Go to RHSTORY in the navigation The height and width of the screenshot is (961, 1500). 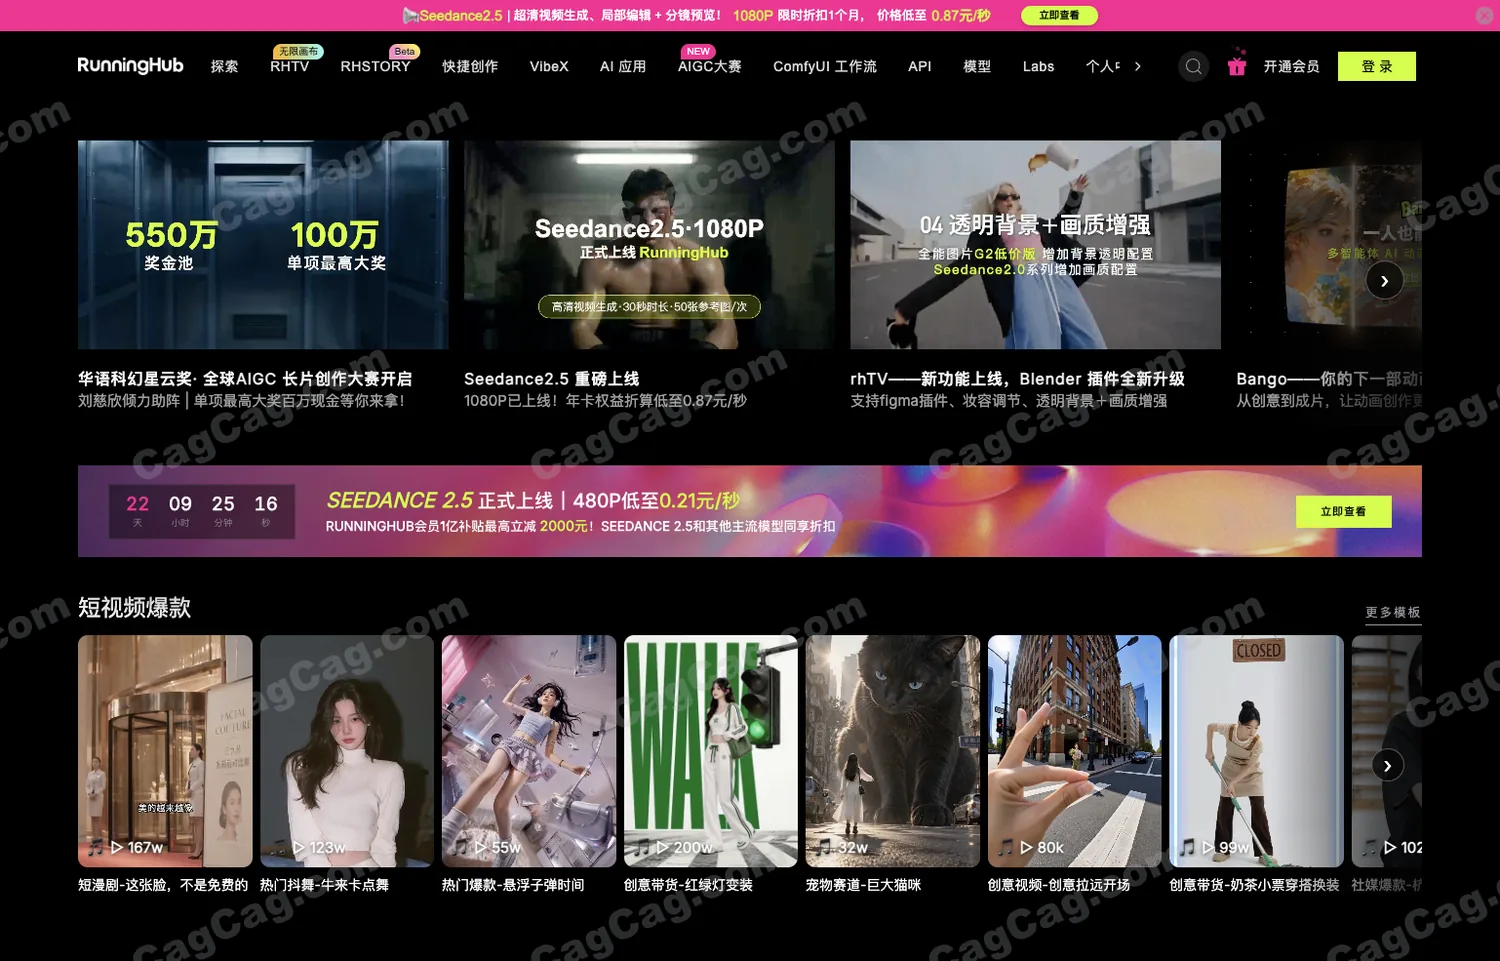[x=376, y=66]
